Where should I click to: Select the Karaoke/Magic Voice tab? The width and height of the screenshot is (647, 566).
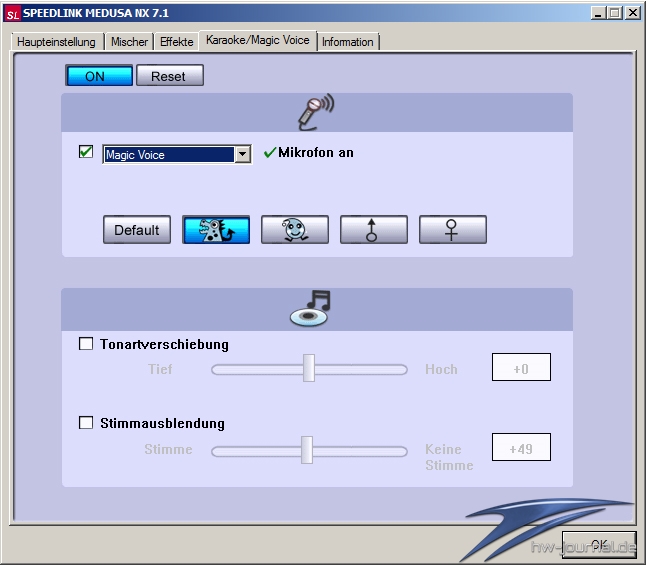pos(258,40)
